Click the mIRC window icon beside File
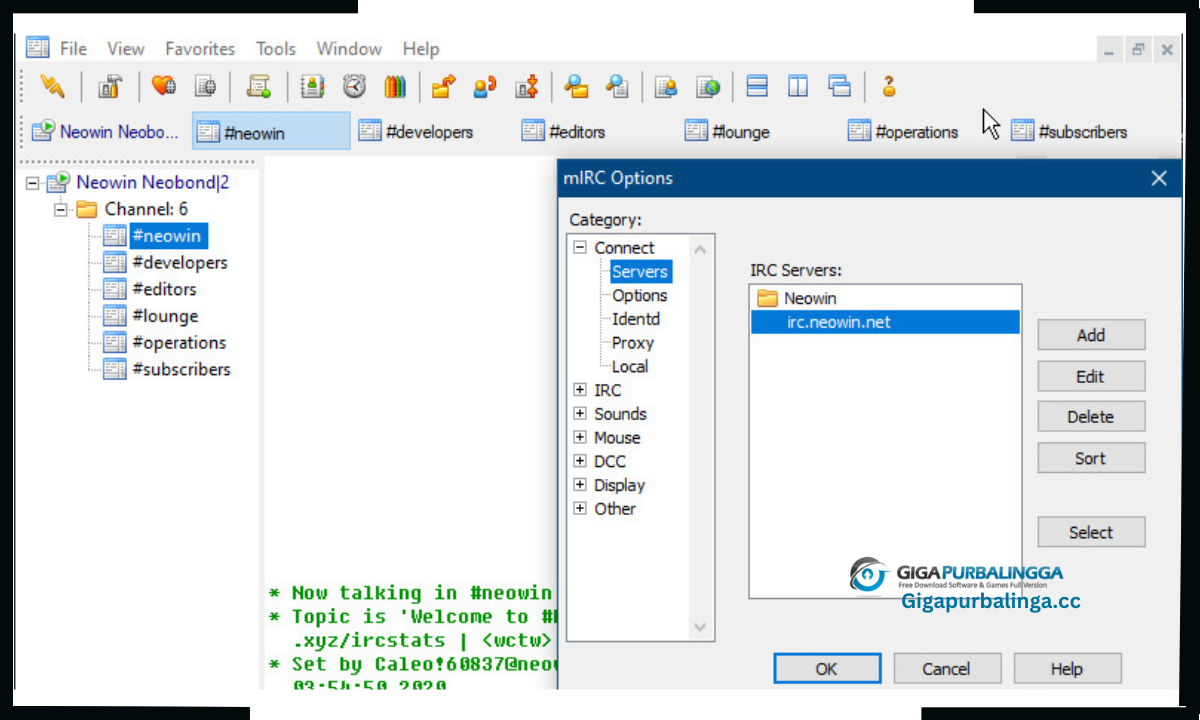1200x720 pixels. (37, 47)
